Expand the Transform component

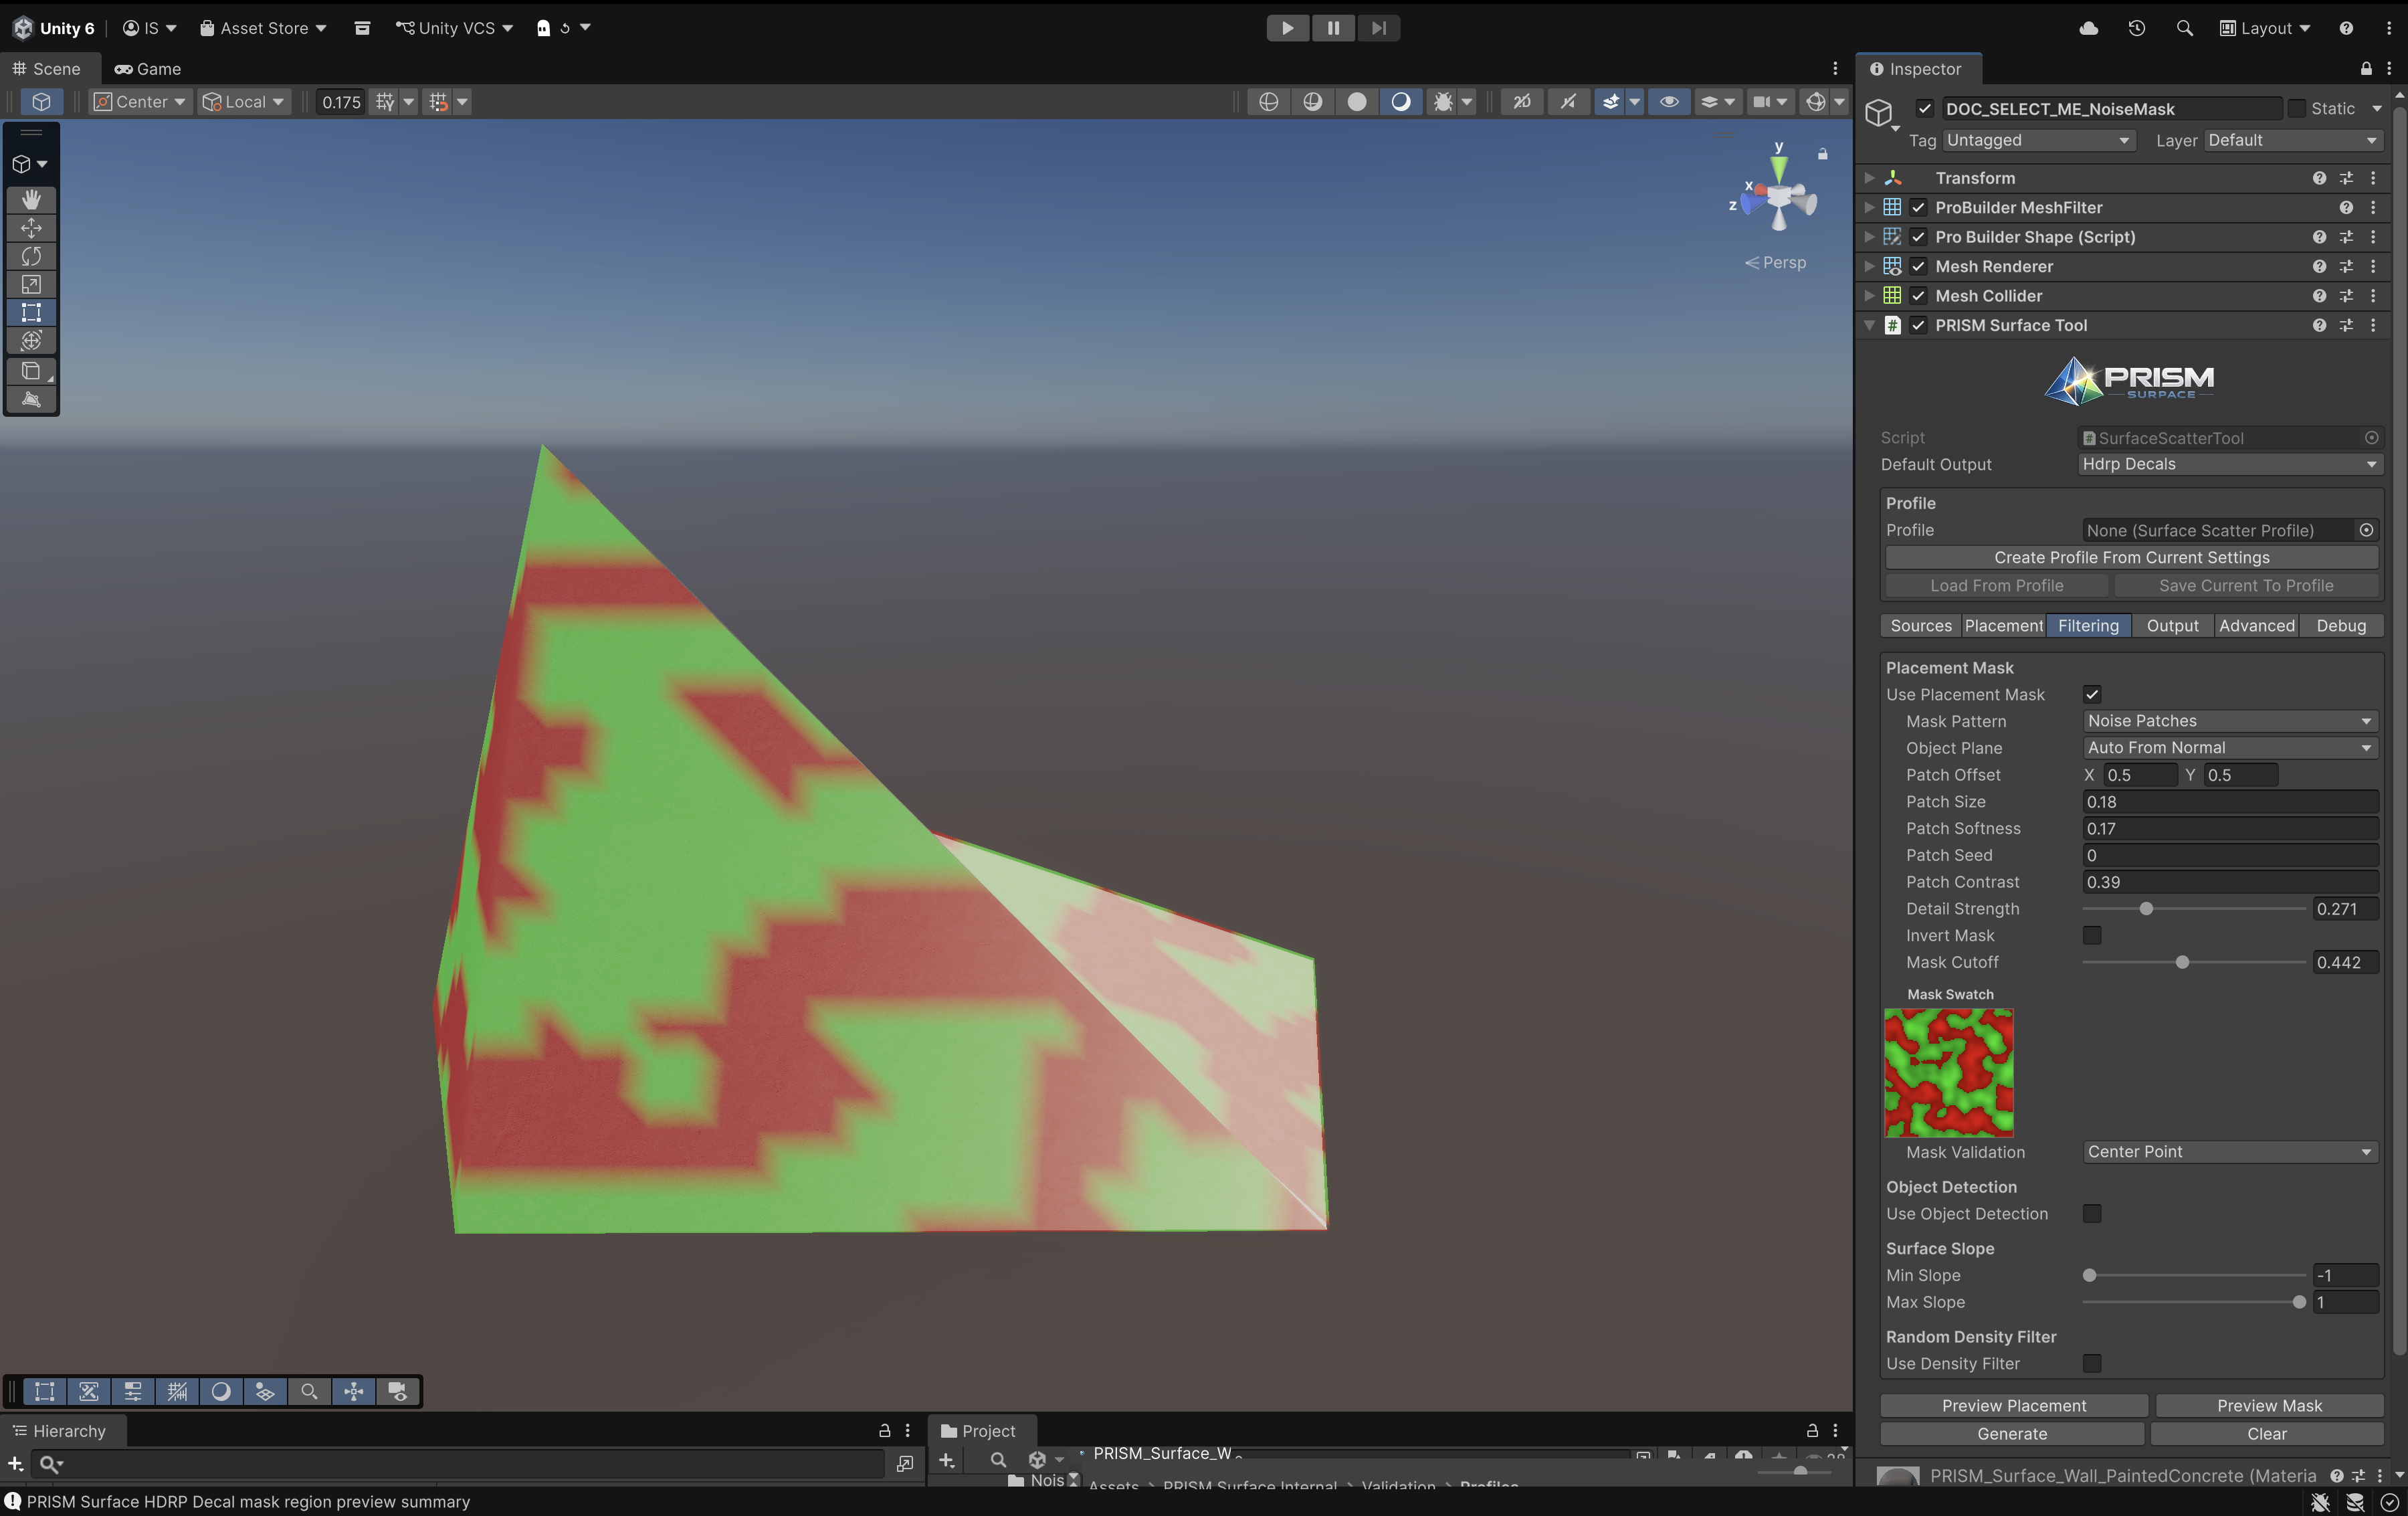point(1869,178)
